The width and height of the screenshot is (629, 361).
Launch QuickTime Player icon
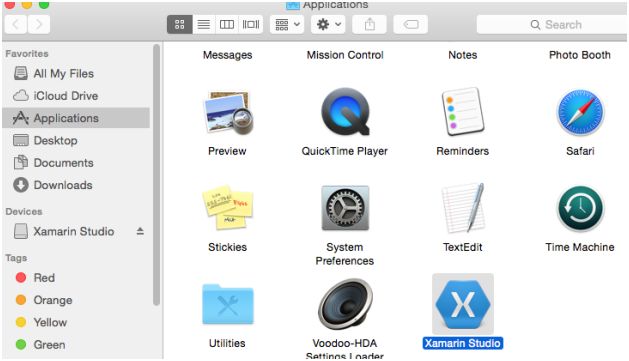[x=345, y=112]
